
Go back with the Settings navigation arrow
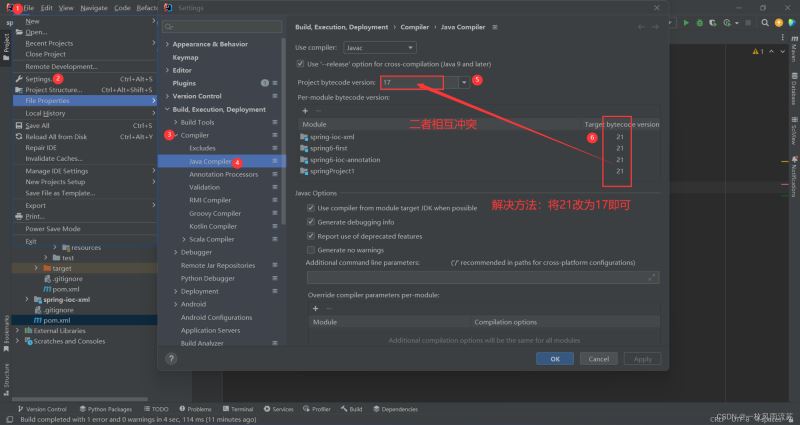coord(641,27)
